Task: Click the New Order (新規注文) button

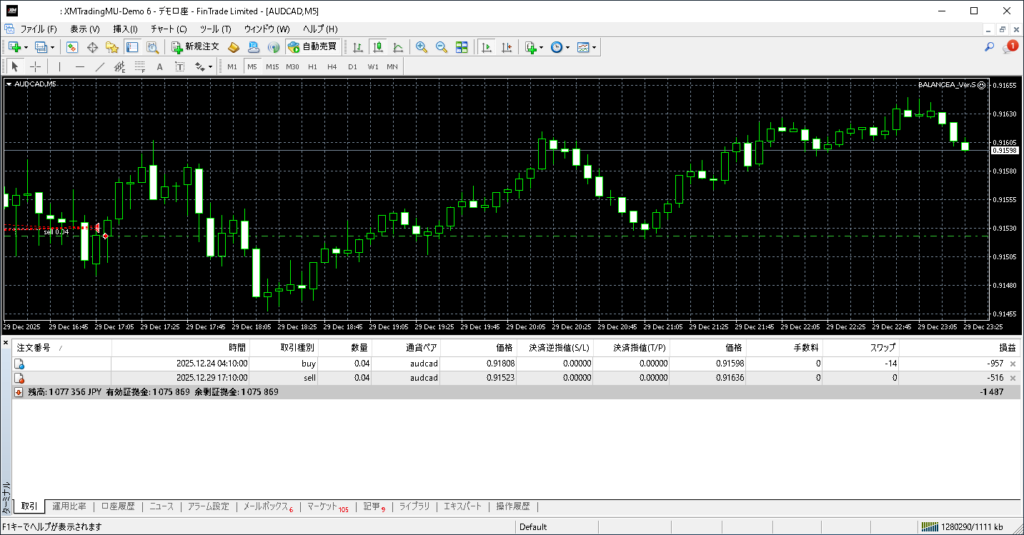Action: point(194,47)
